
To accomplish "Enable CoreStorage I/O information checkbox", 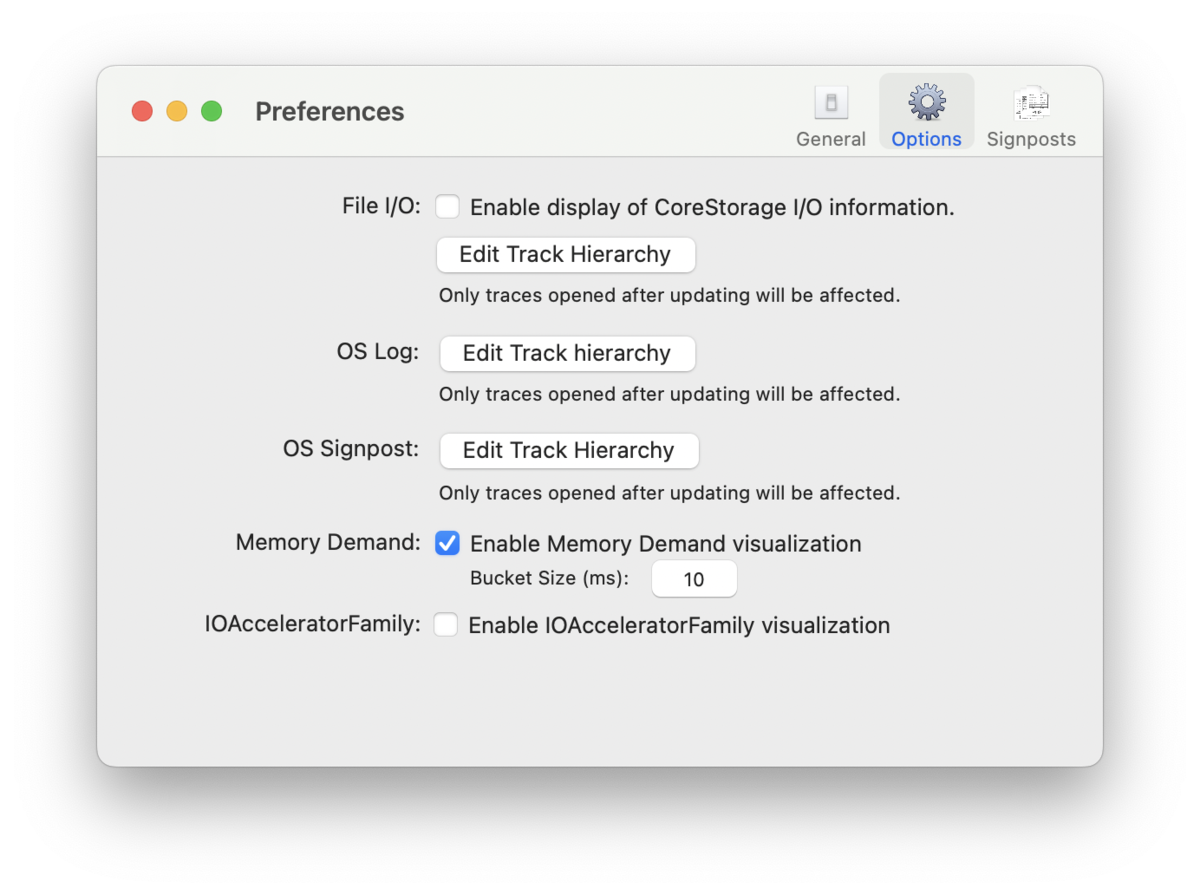I will coord(447,207).
